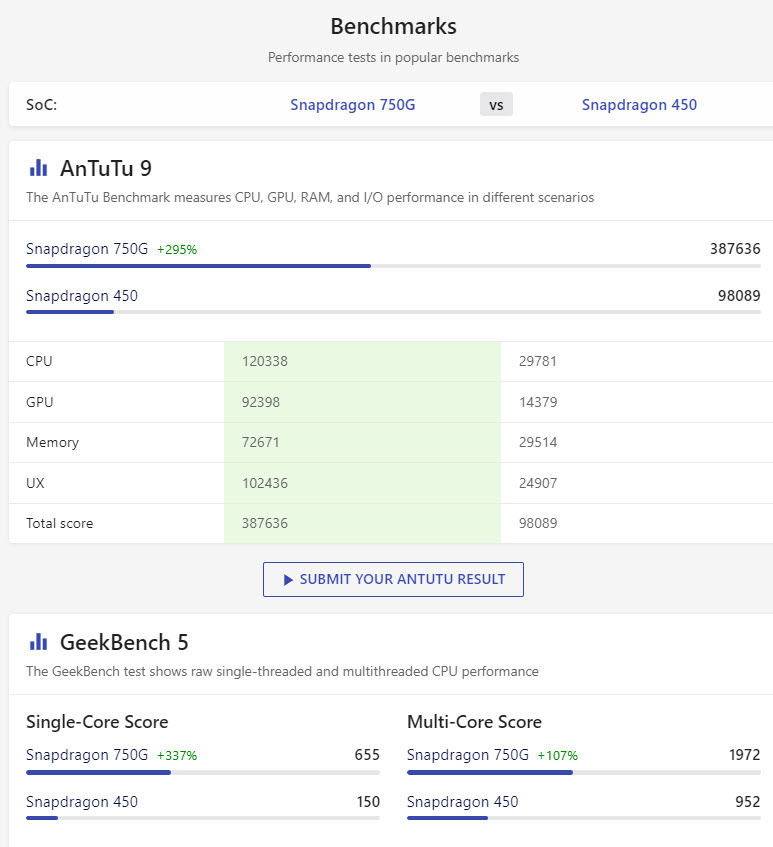
Task: Open the Snapdragon 450 link in SoC header
Action: click(x=639, y=105)
